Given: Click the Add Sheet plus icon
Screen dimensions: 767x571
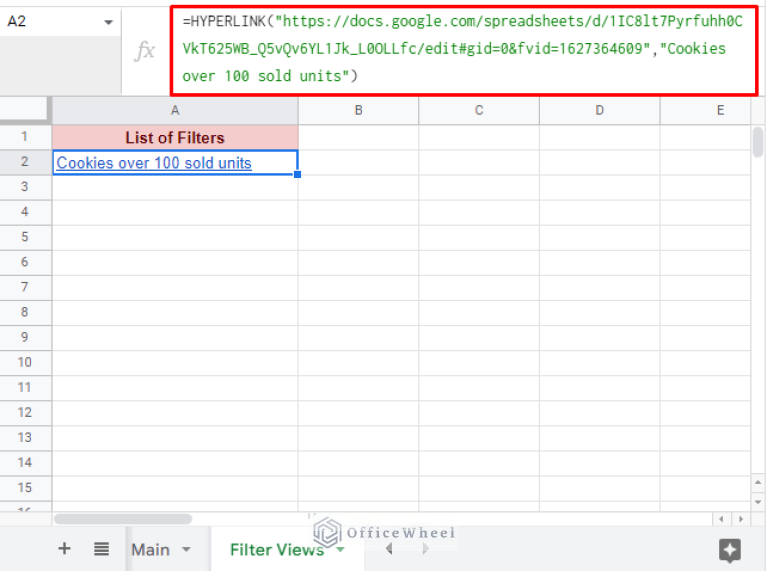Looking at the screenshot, I should coord(64,548).
